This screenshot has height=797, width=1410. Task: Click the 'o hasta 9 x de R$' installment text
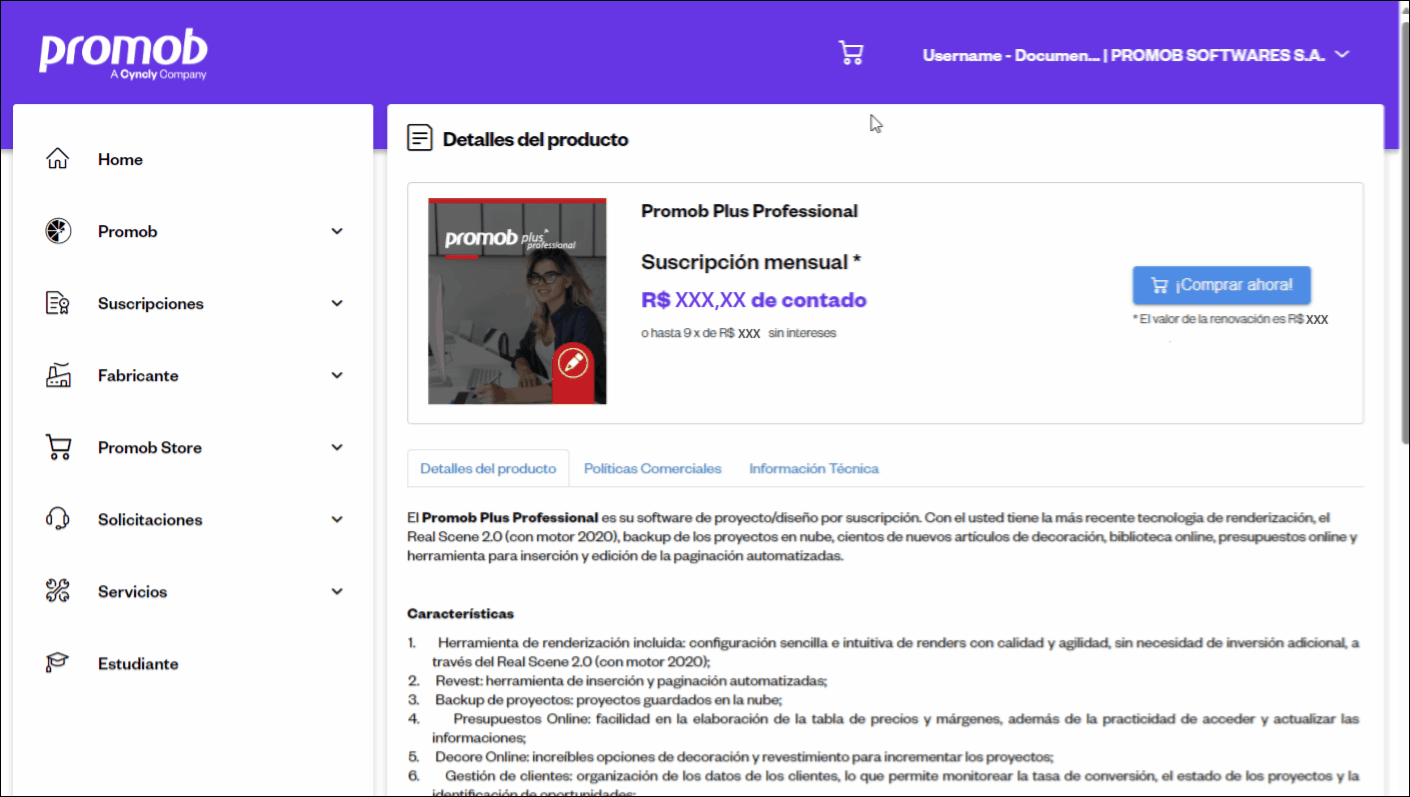click(x=738, y=333)
